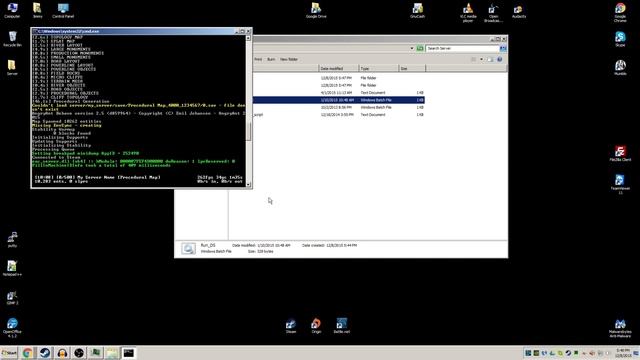Click the headphones icon in taskbar
Image resolution: width=640 pixels, height=360 pixels.
coord(62,353)
